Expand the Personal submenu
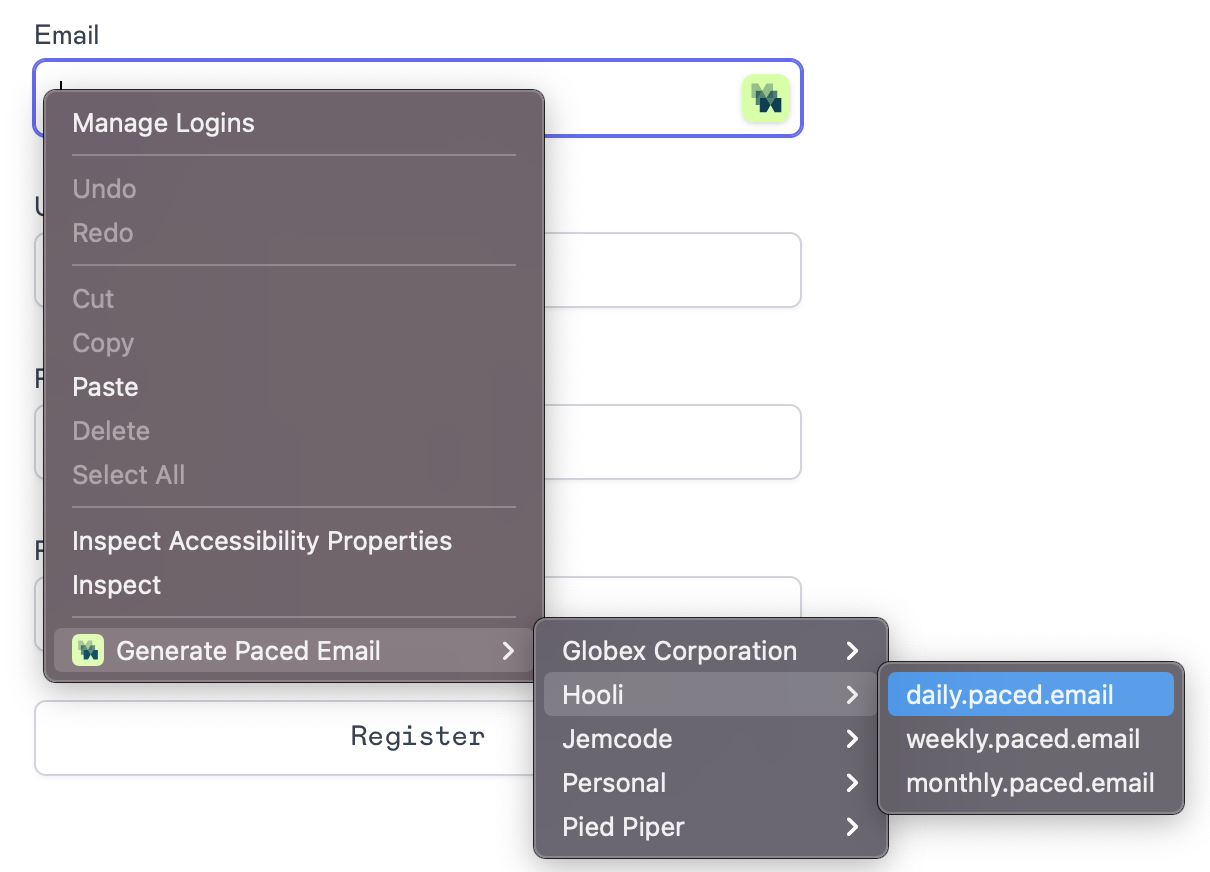Screen dimensions: 1210x872 pos(614,782)
